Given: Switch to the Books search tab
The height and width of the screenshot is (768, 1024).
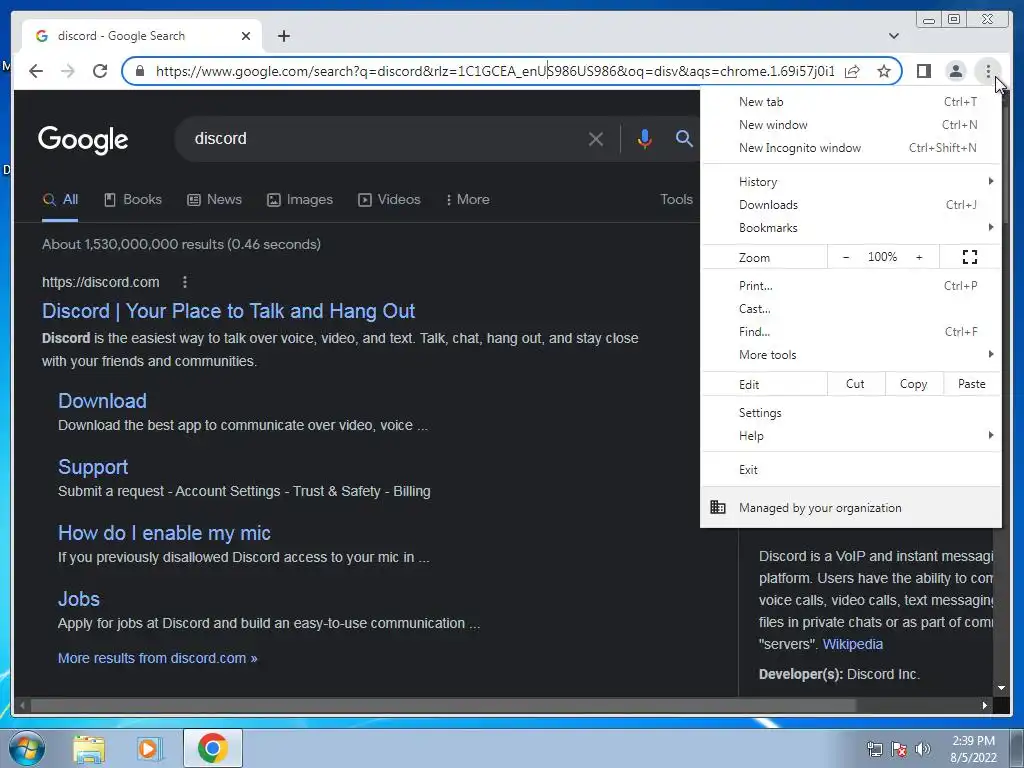Looking at the screenshot, I should point(133,200).
